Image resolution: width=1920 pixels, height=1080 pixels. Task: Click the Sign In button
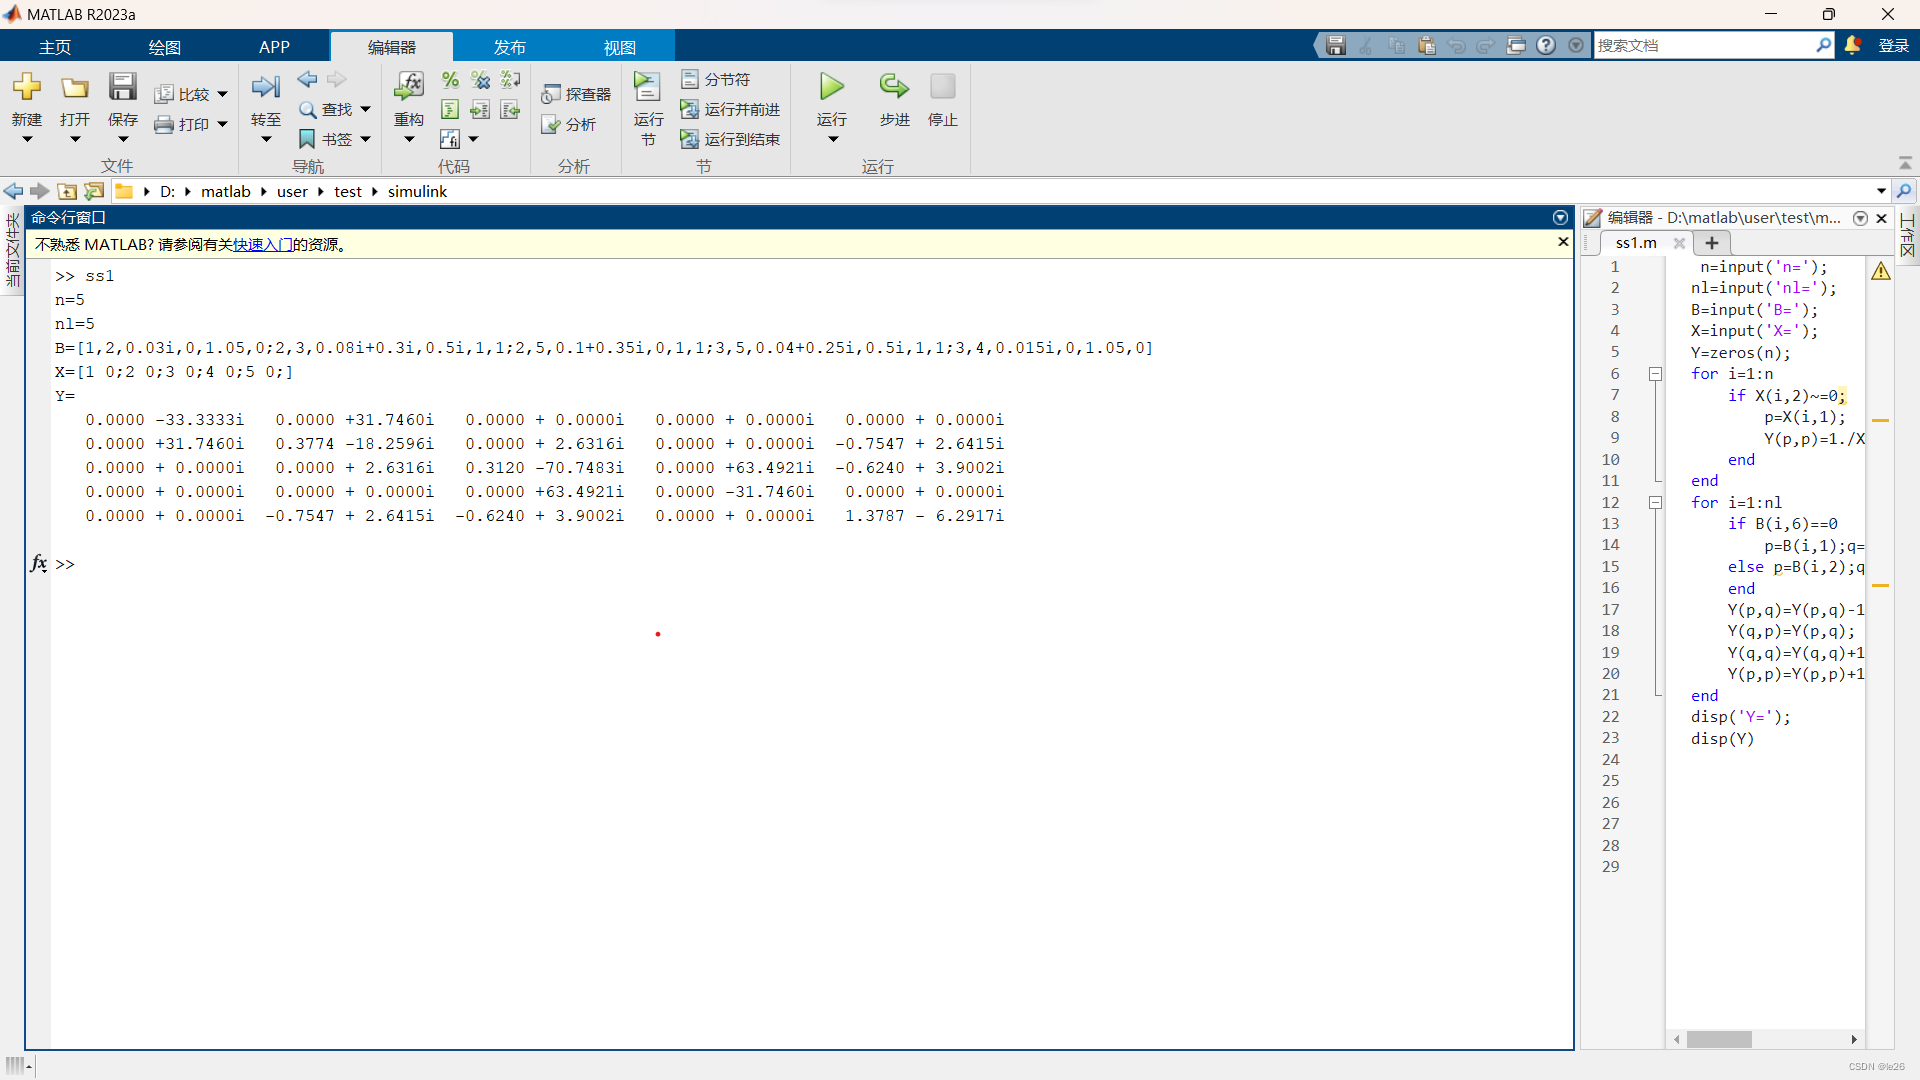[1894, 45]
